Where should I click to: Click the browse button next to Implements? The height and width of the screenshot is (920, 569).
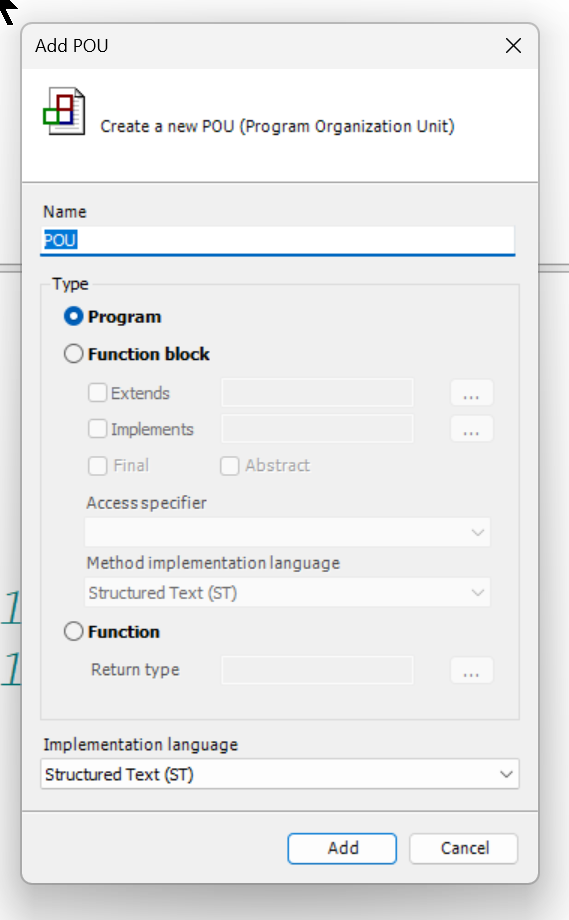coord(472,429)
